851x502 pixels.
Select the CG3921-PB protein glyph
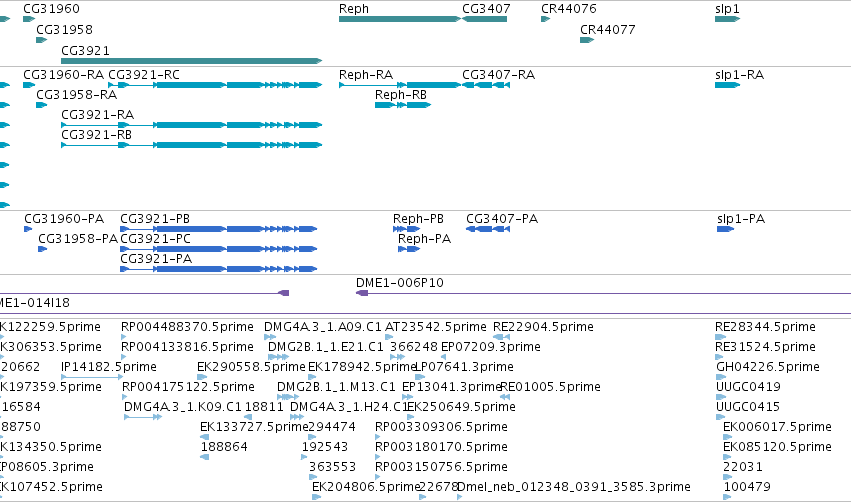[219, 229]
